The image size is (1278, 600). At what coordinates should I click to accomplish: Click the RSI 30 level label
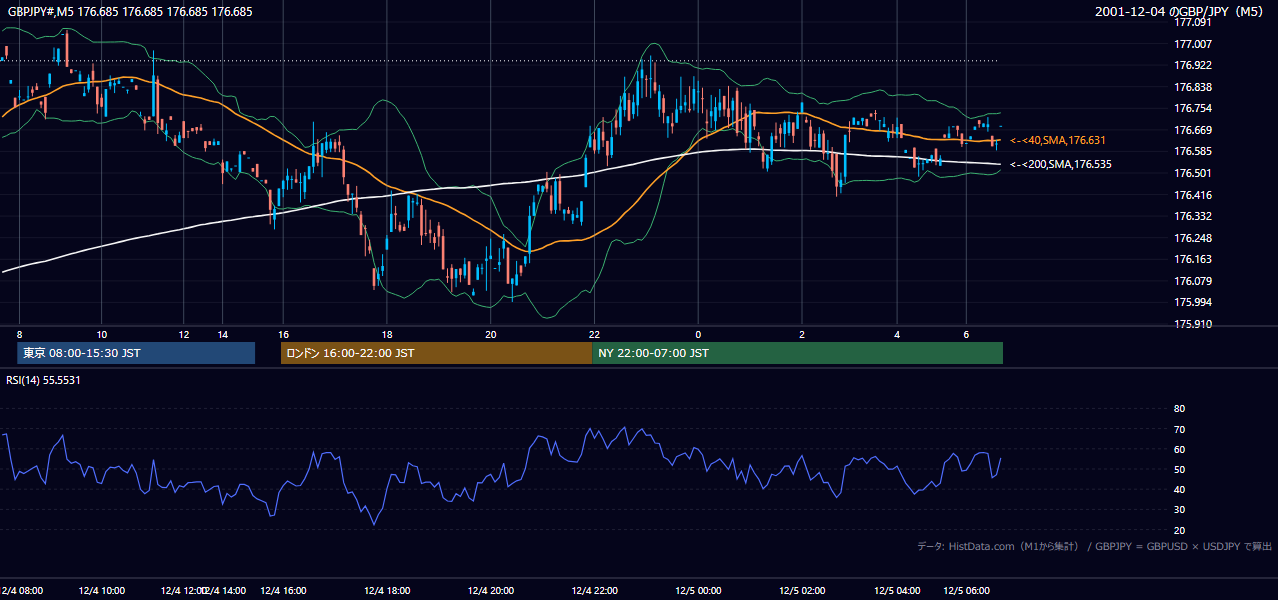click(1179, 510)
